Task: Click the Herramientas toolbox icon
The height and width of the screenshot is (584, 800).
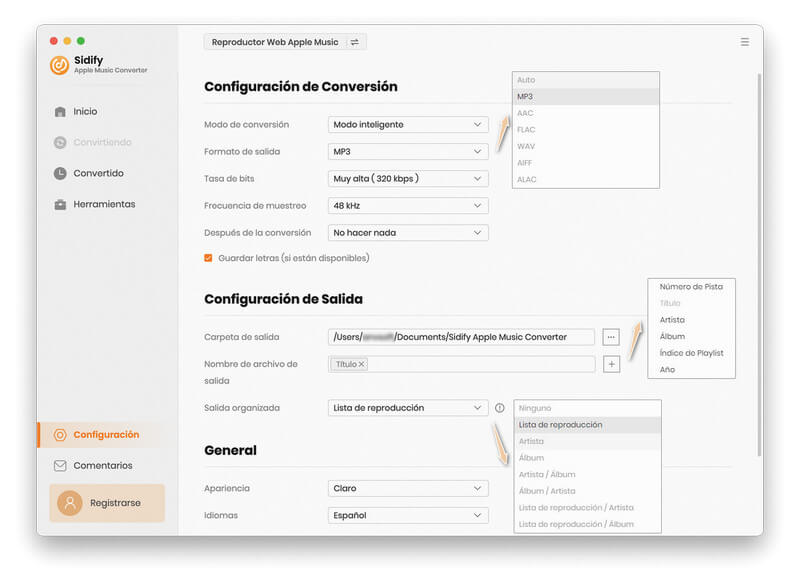Action: [60, 205]
